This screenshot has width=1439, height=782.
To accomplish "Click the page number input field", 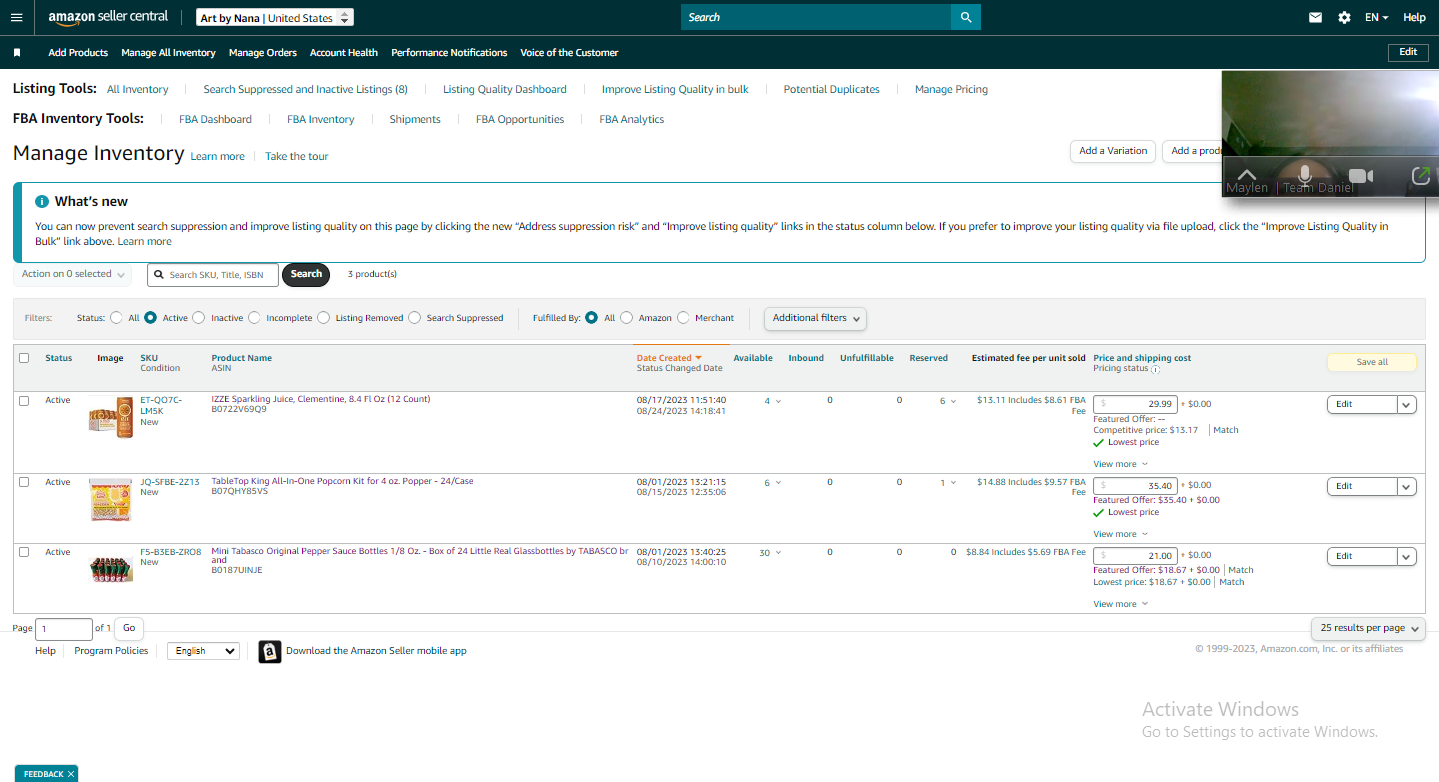I will click(63, 629).
